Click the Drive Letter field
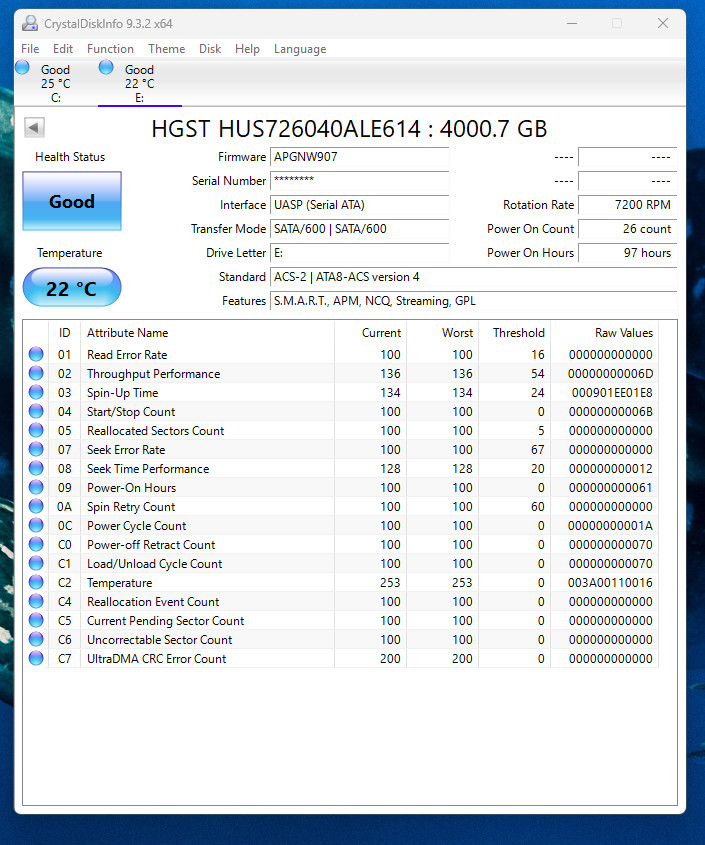This screenshot has height=845, width=705. pos(360,253)
